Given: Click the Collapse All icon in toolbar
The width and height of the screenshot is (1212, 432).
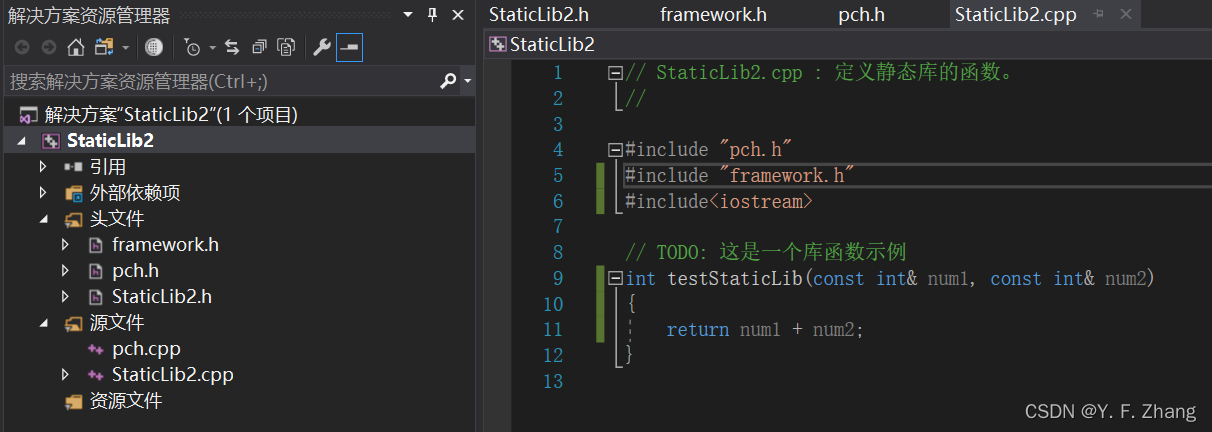Looking at the screenshot, I should (x=259, y=47).
